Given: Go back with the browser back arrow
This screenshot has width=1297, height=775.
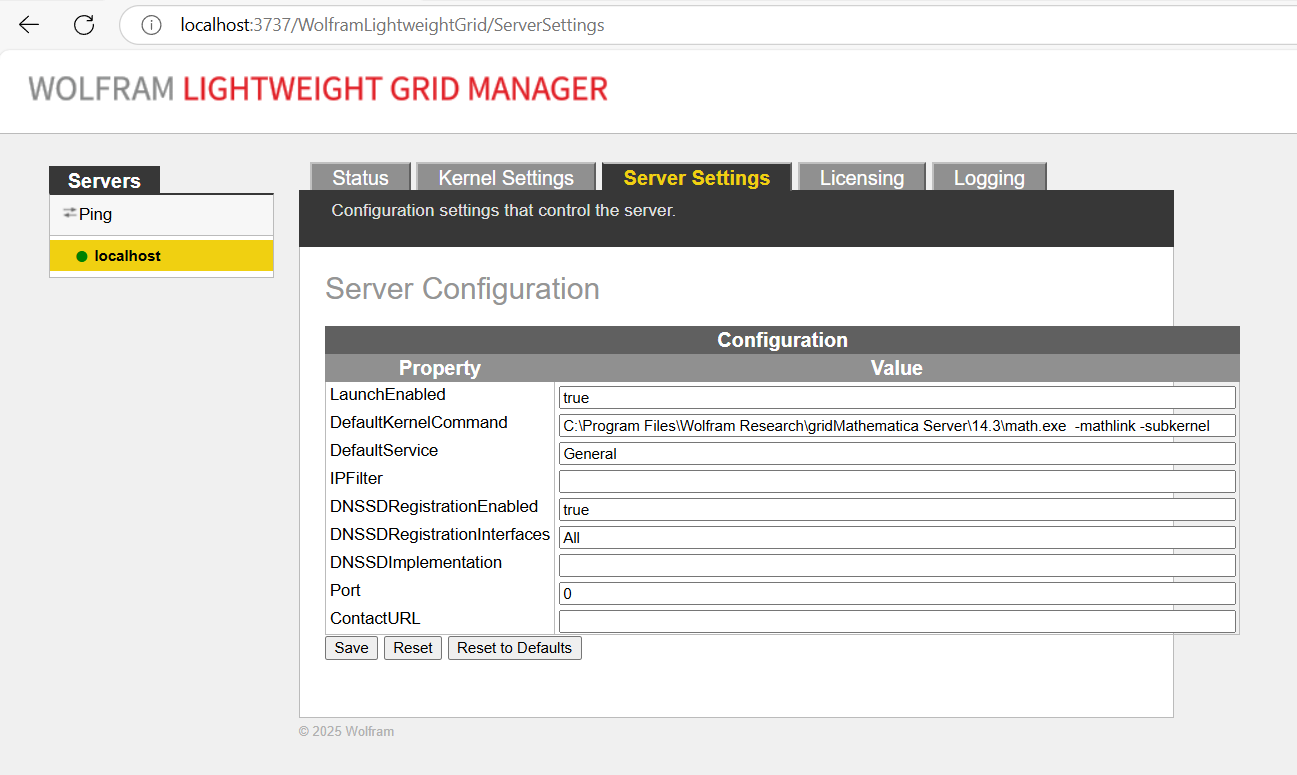Looking at the screenshot, I should (x=29, y=25).
